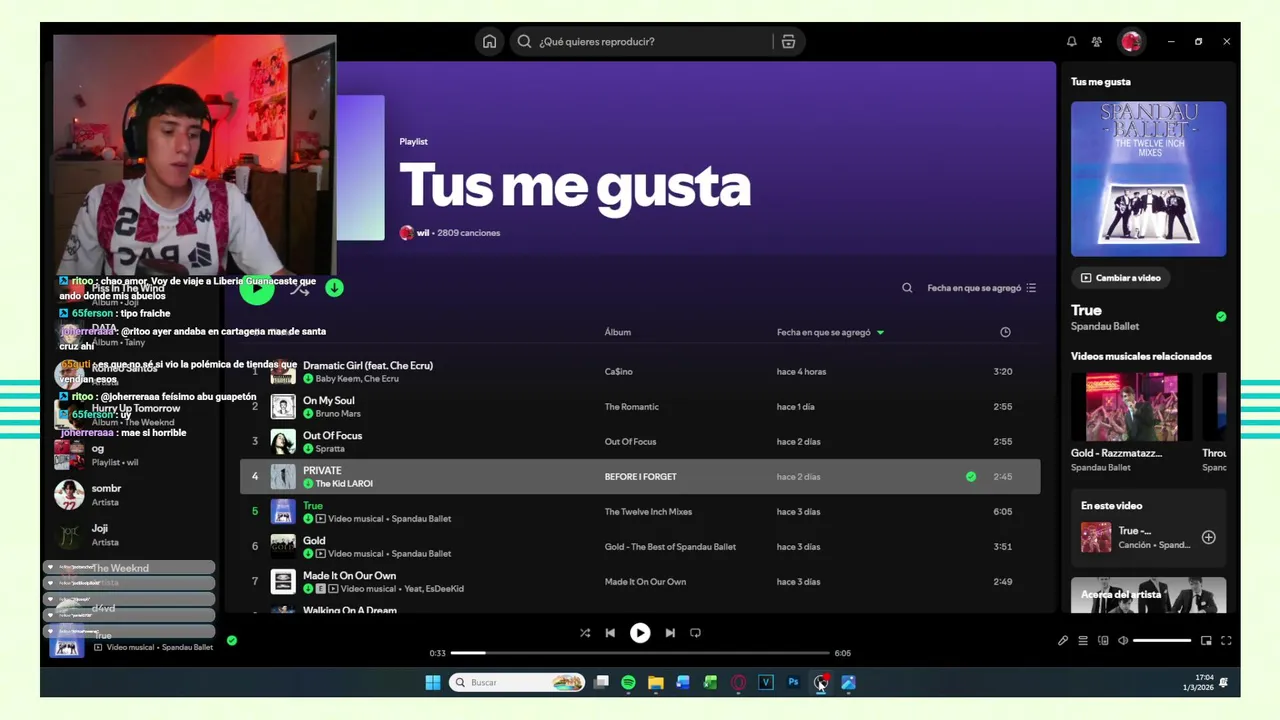Open Task View from the taskbar

[601, 683]
